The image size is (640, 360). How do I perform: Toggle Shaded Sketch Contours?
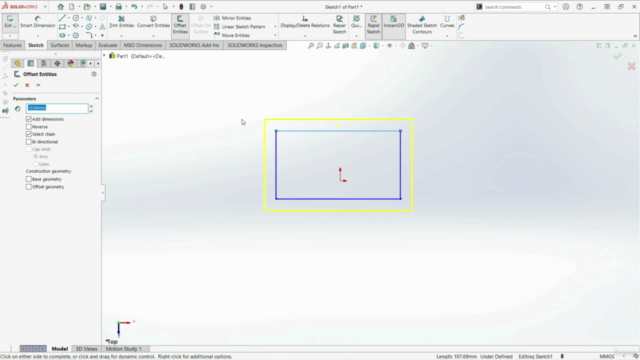tap(422, 24)
